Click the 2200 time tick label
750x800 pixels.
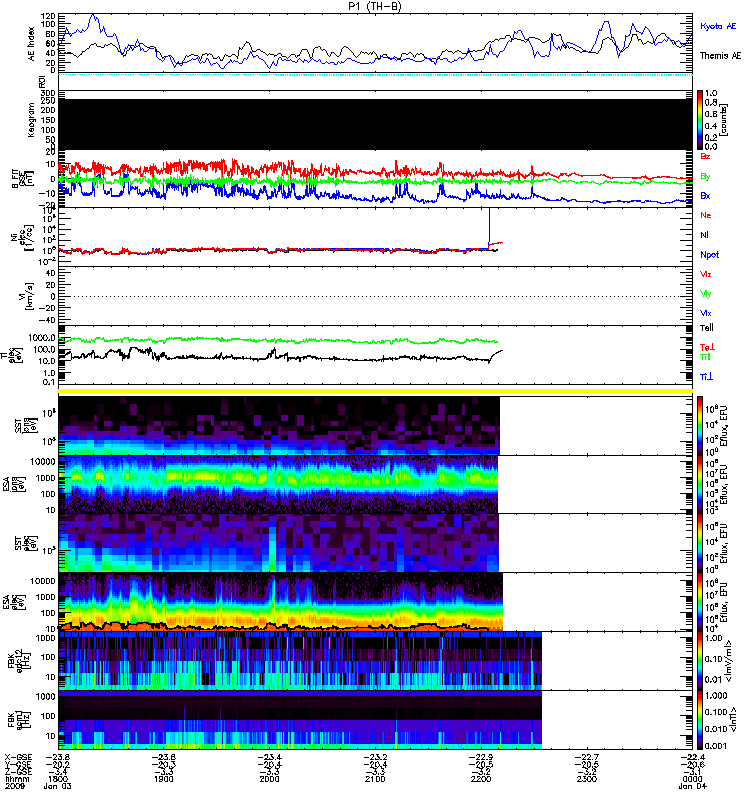coord(481,779)
